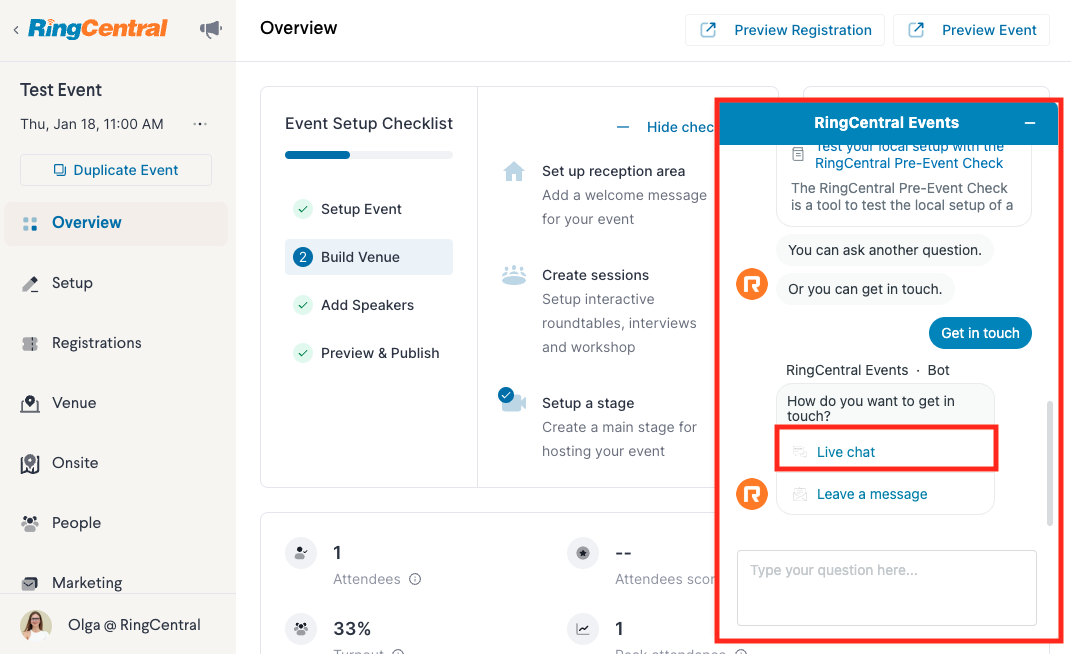Open the megaphone announcements icon

pyautogui.click(x=210, y=29)
